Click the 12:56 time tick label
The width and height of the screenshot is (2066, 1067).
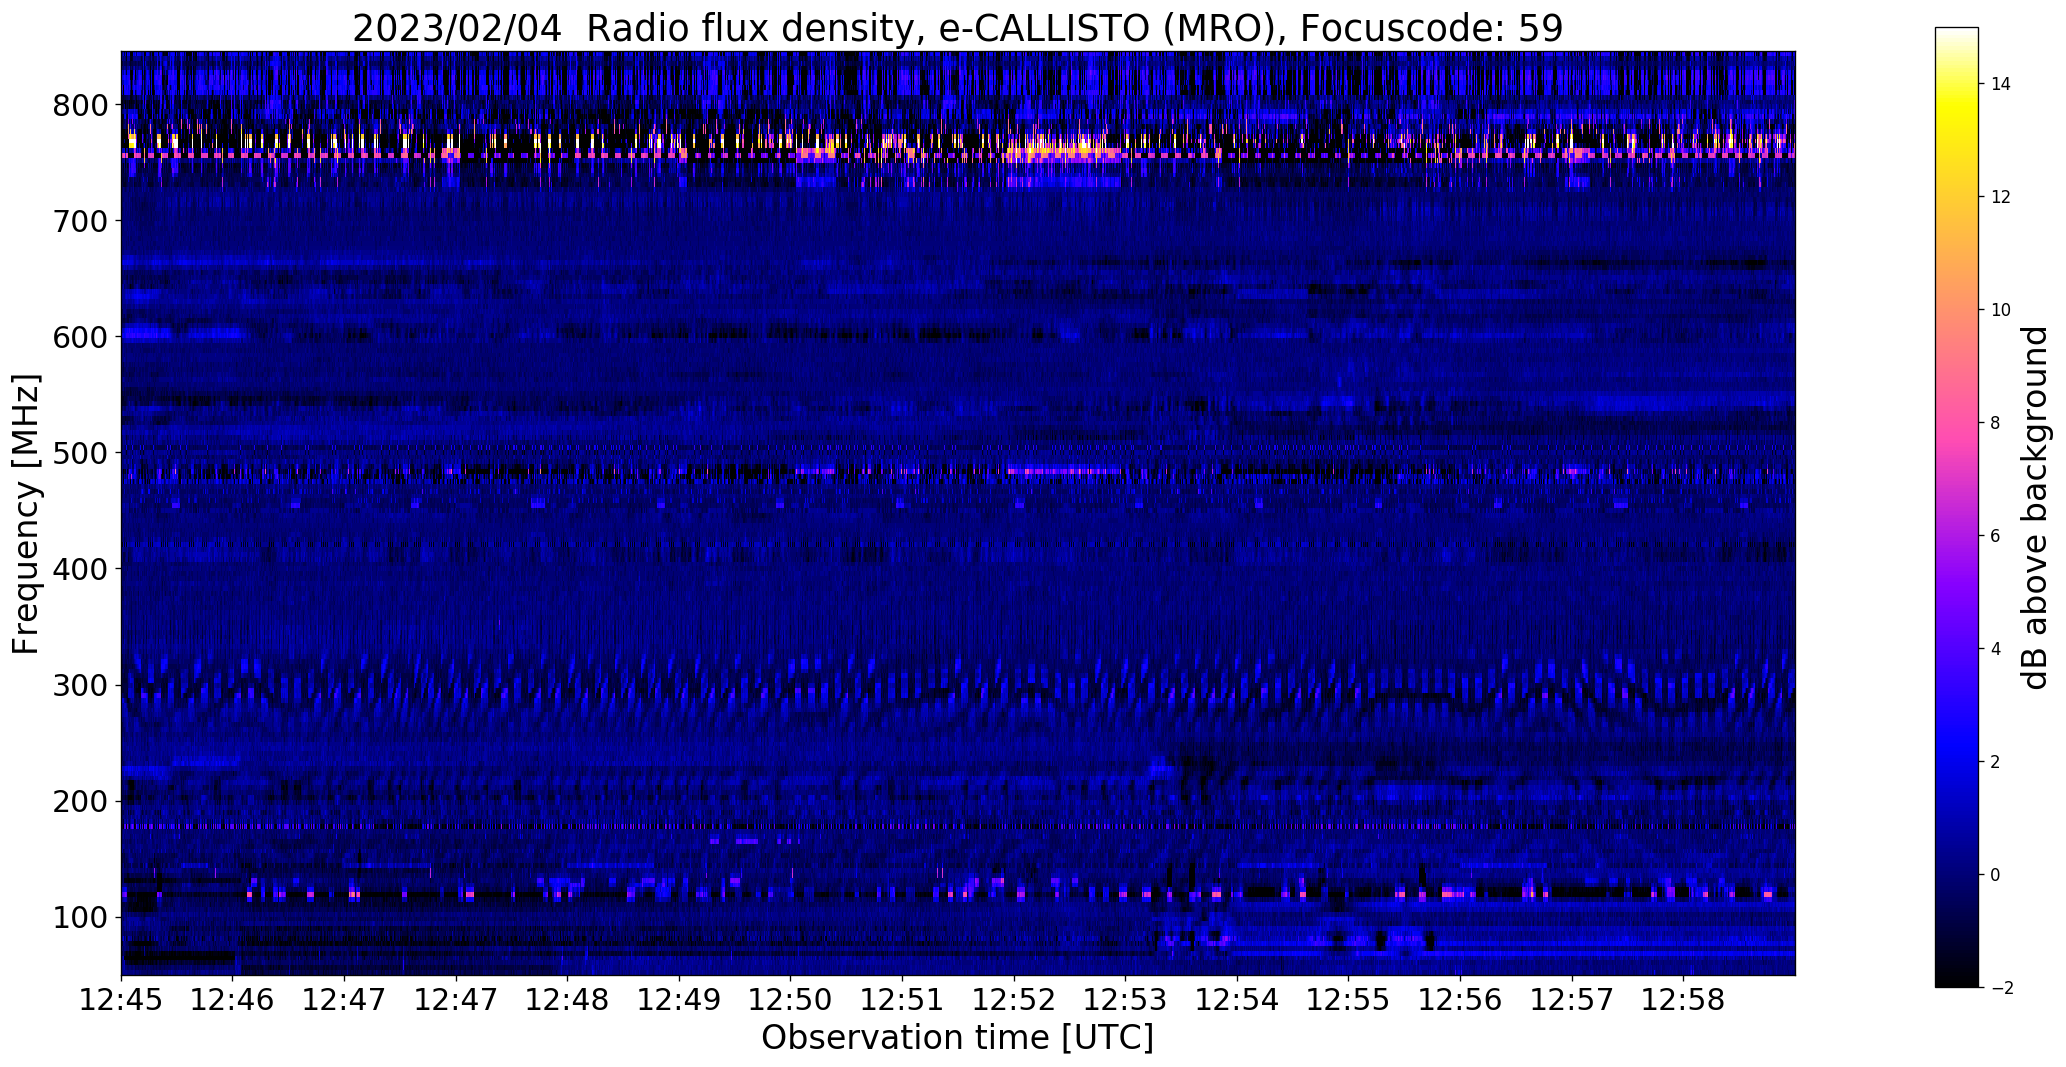pos(1460,1000)
